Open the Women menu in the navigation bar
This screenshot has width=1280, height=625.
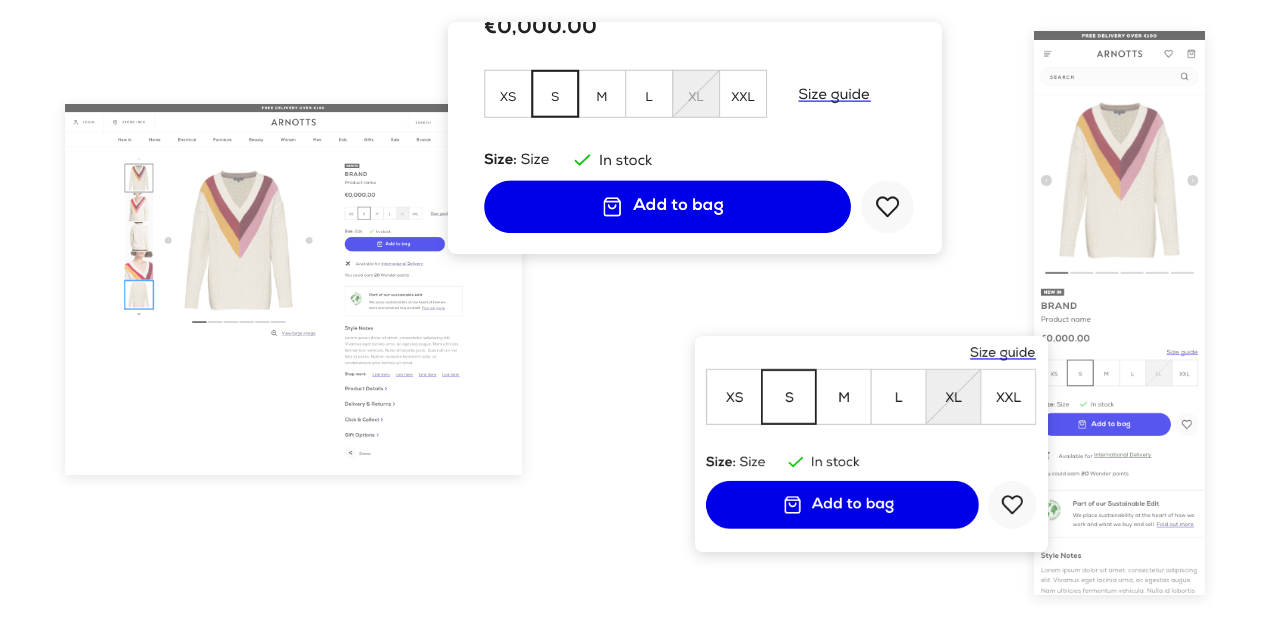pos(290,140)
